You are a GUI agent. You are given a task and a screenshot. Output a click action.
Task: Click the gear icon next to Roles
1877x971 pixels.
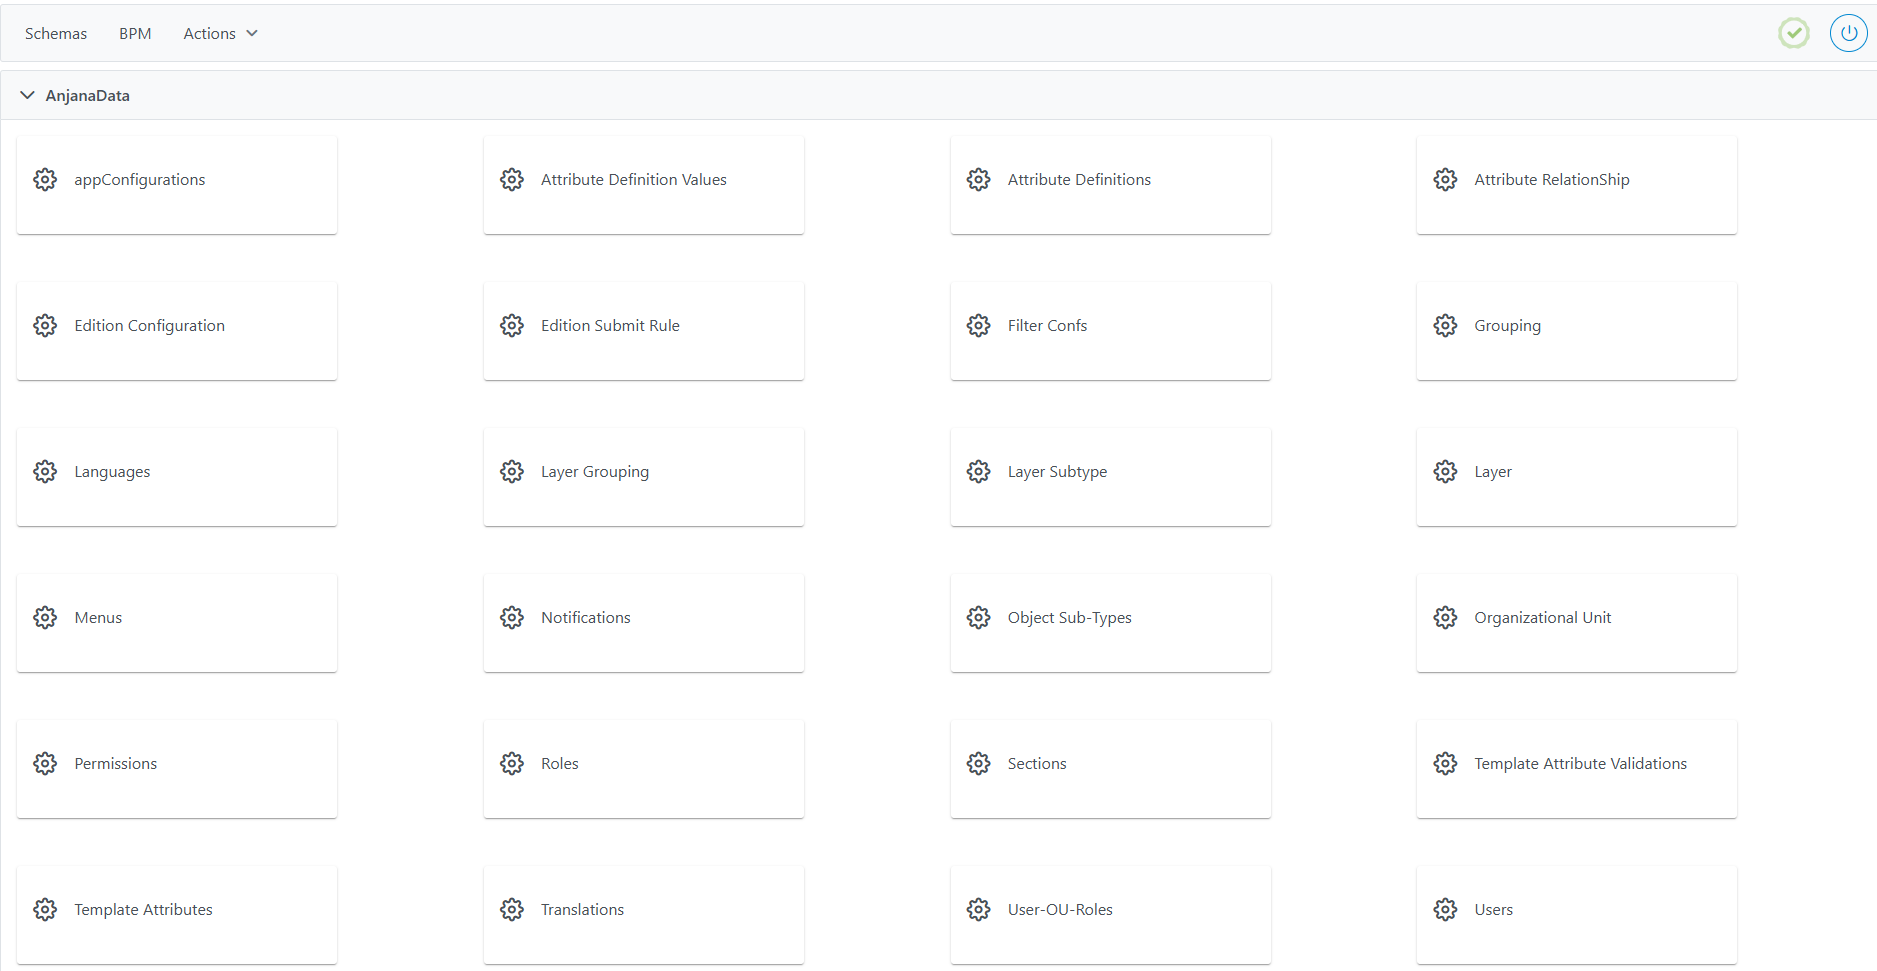(x=512, y=764)
